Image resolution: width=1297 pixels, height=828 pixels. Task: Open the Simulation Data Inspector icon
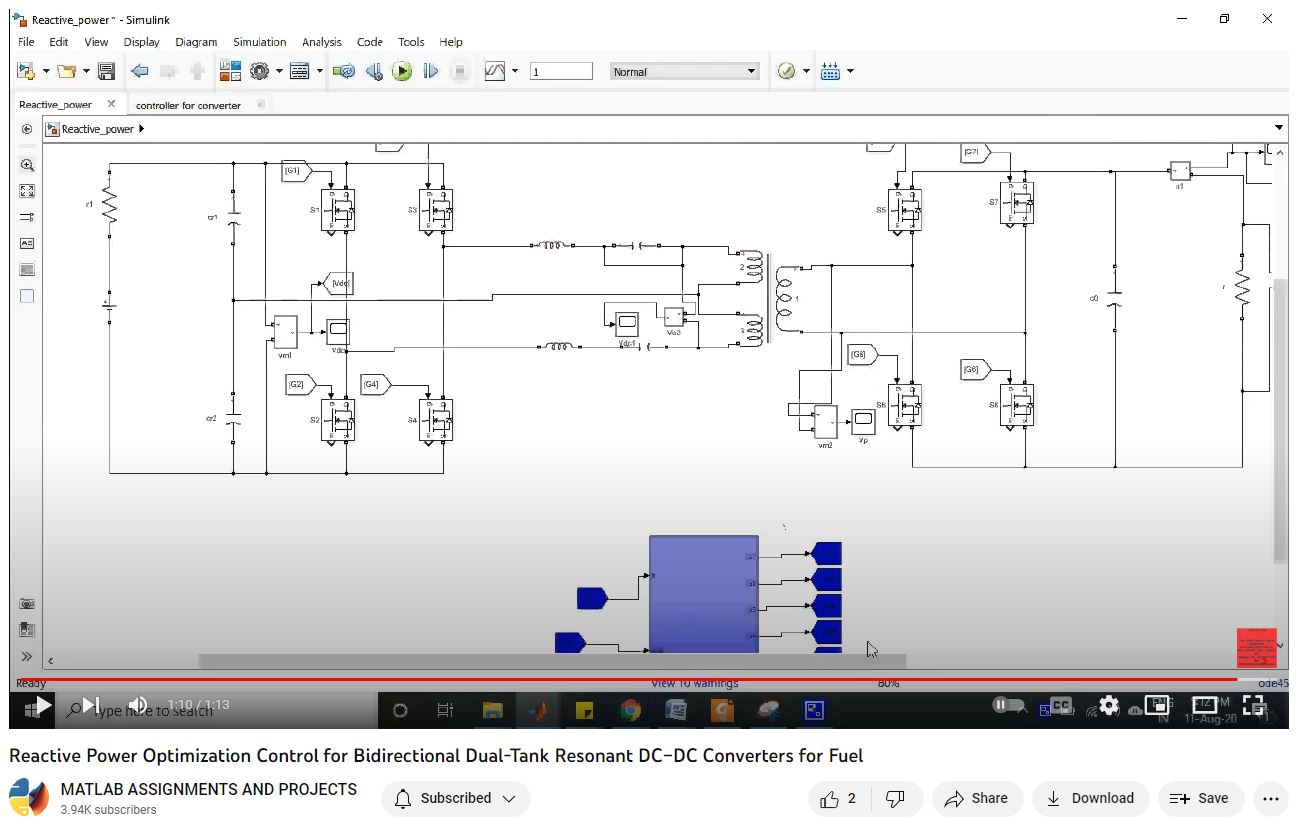[x=495, y=71]
